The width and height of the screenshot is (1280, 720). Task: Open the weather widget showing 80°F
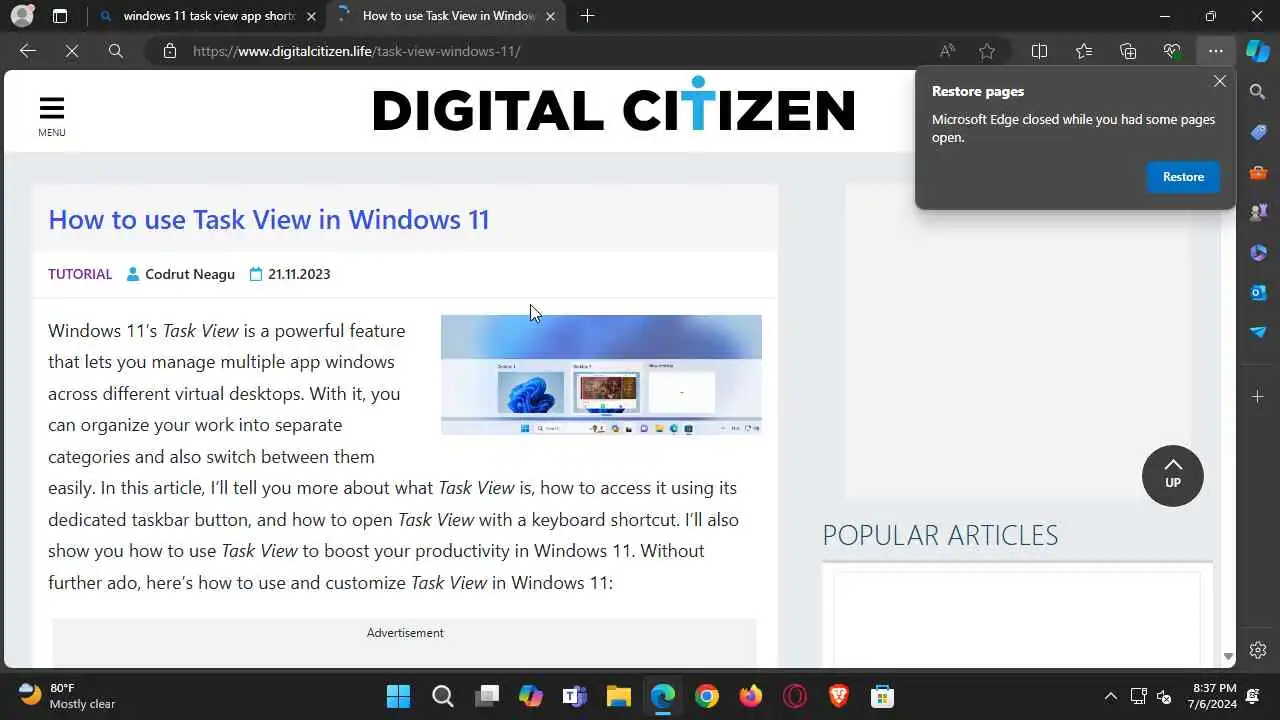tap(67, 696)
